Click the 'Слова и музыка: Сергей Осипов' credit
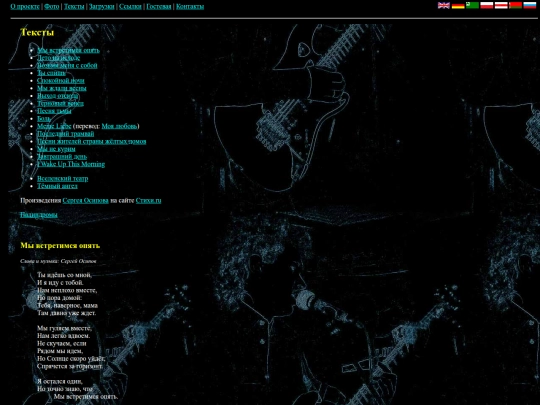The height and width of the screenshot is (405, 540). pos(58,261)
